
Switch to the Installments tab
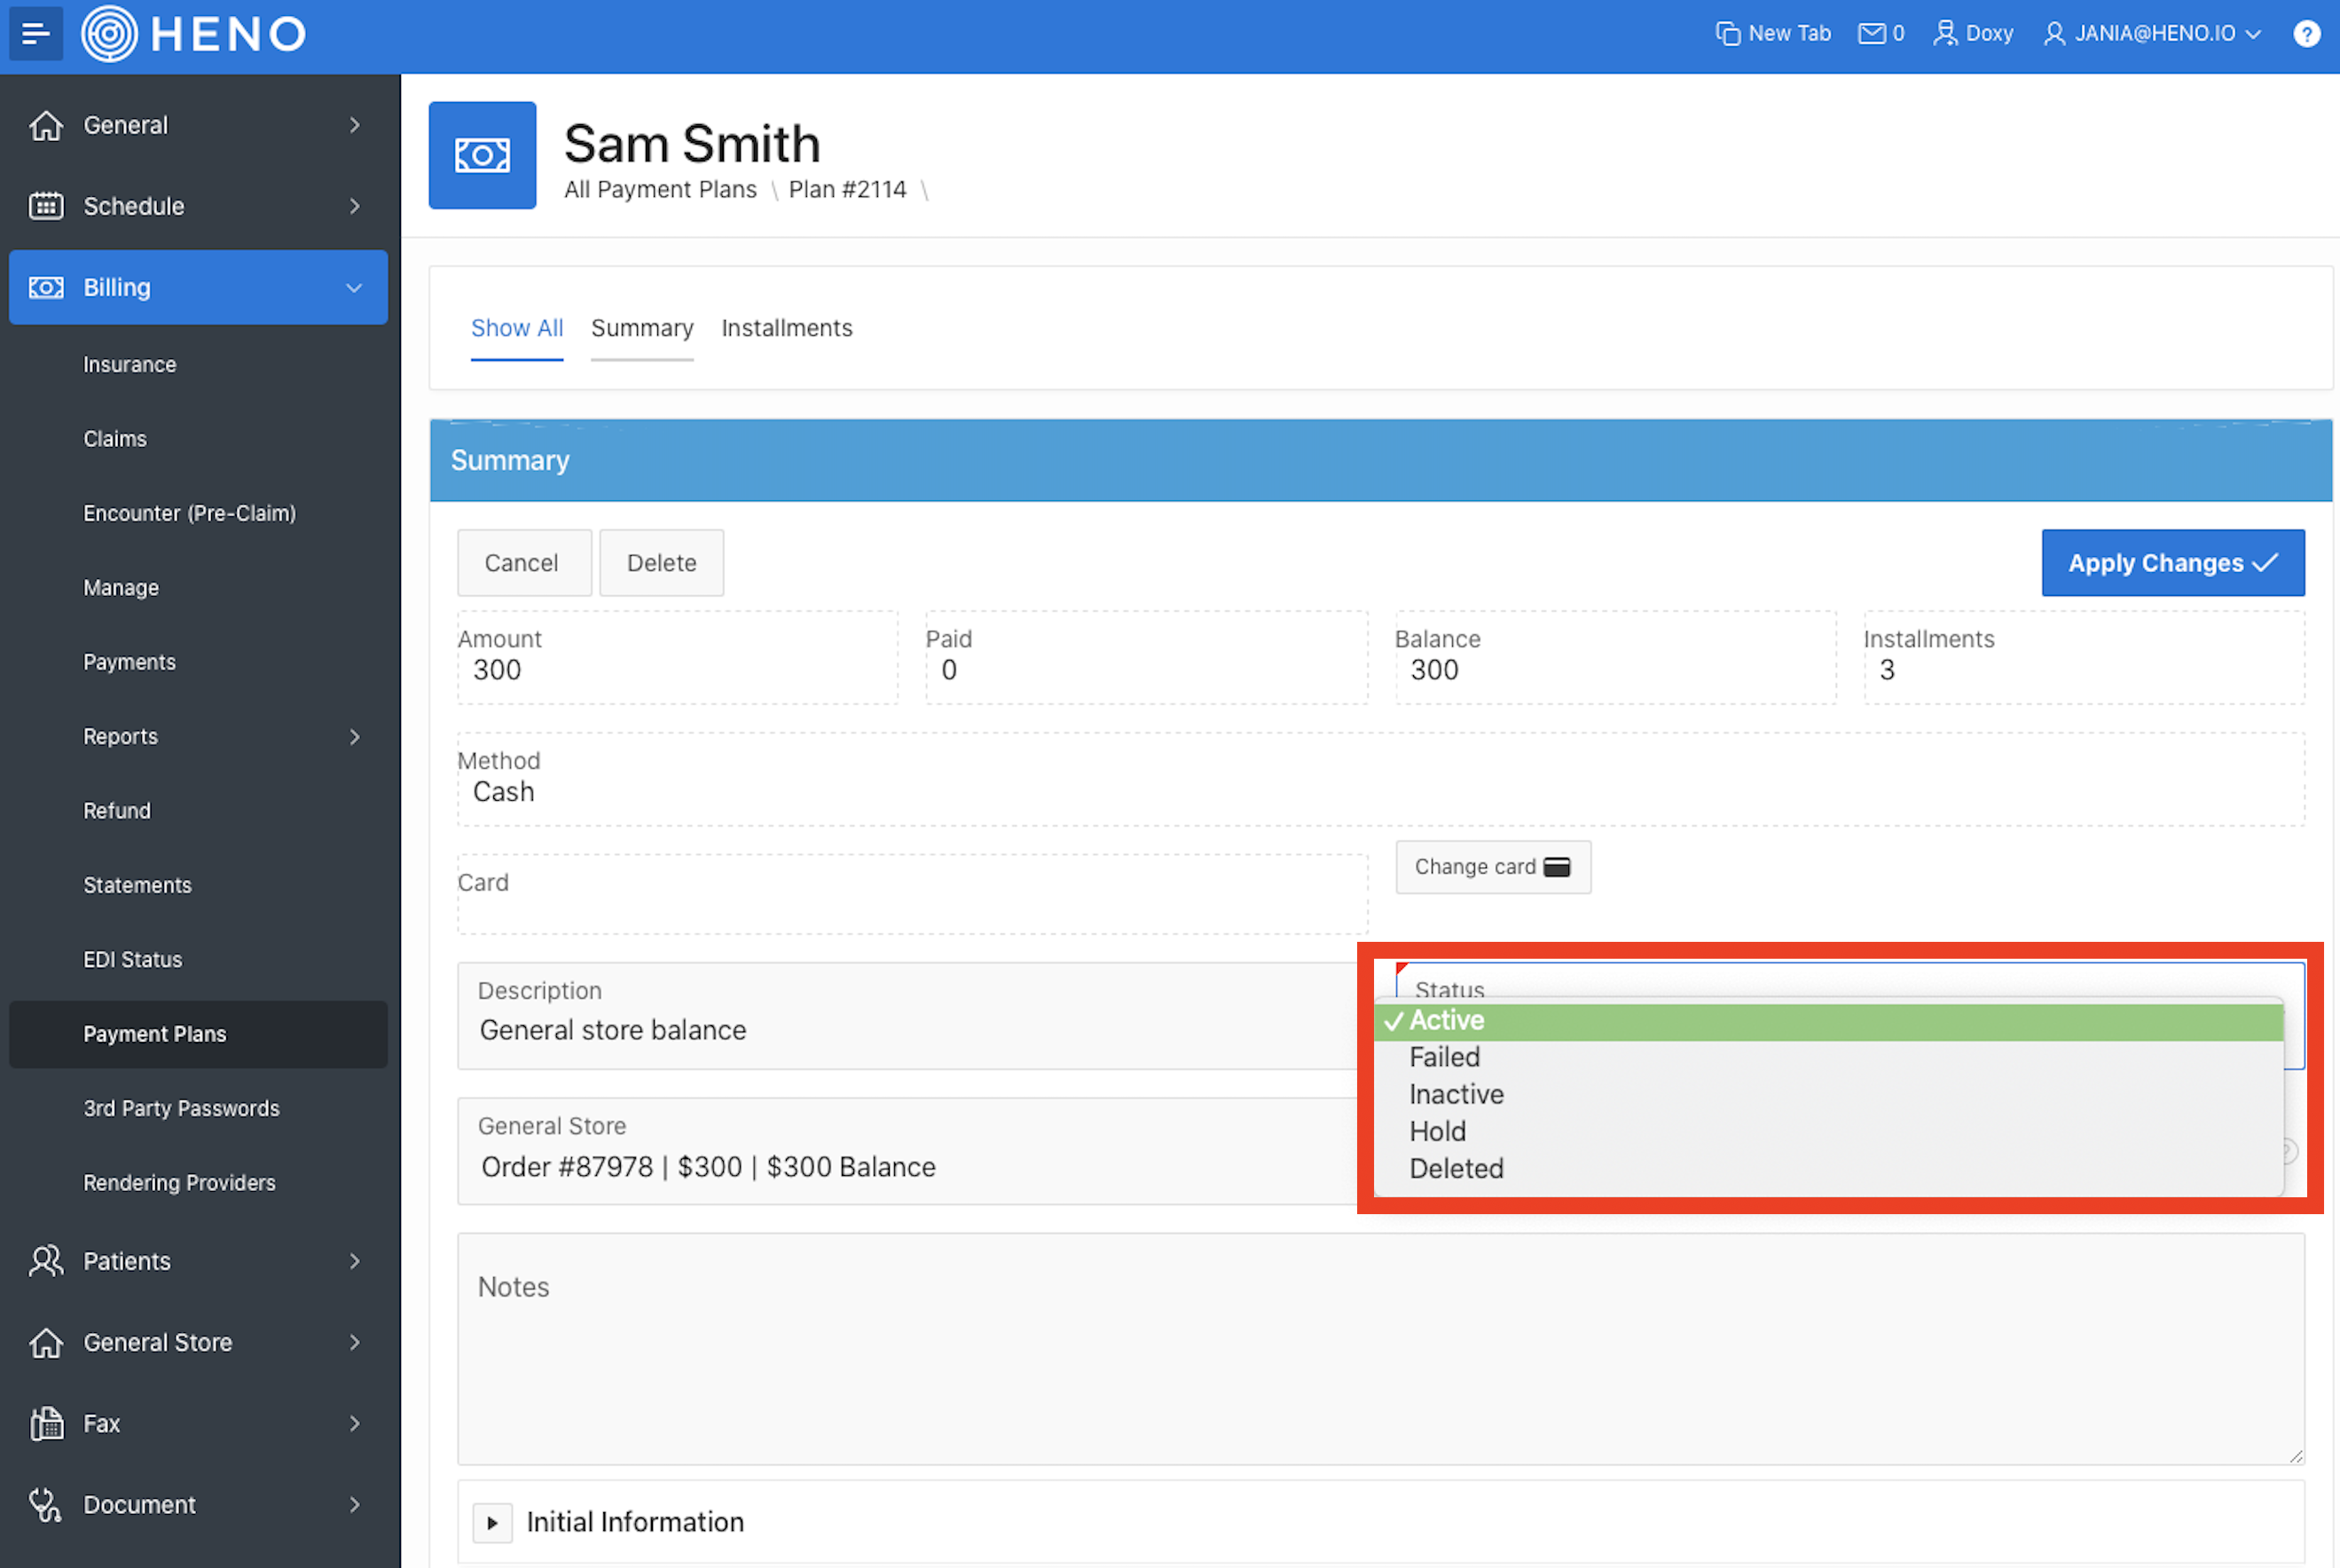[x=786, y=328]
